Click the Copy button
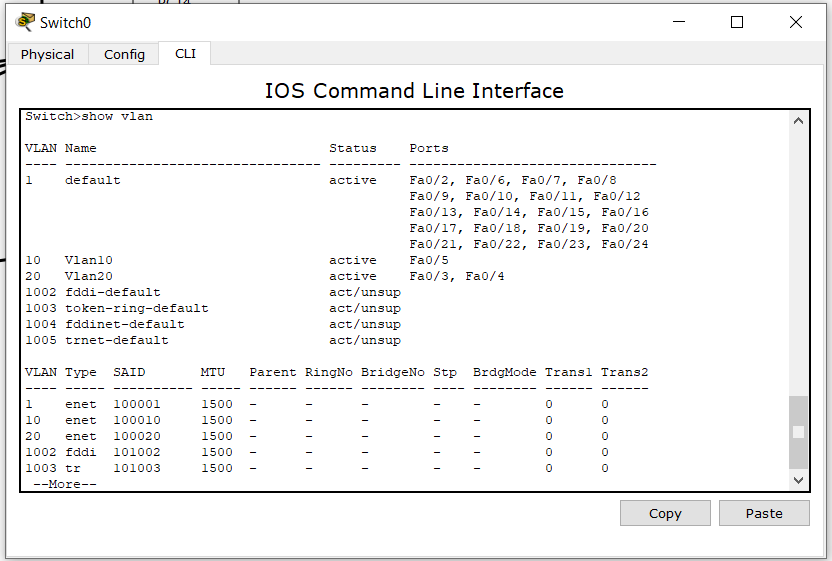Screen dimensions: 832x561 665,513
